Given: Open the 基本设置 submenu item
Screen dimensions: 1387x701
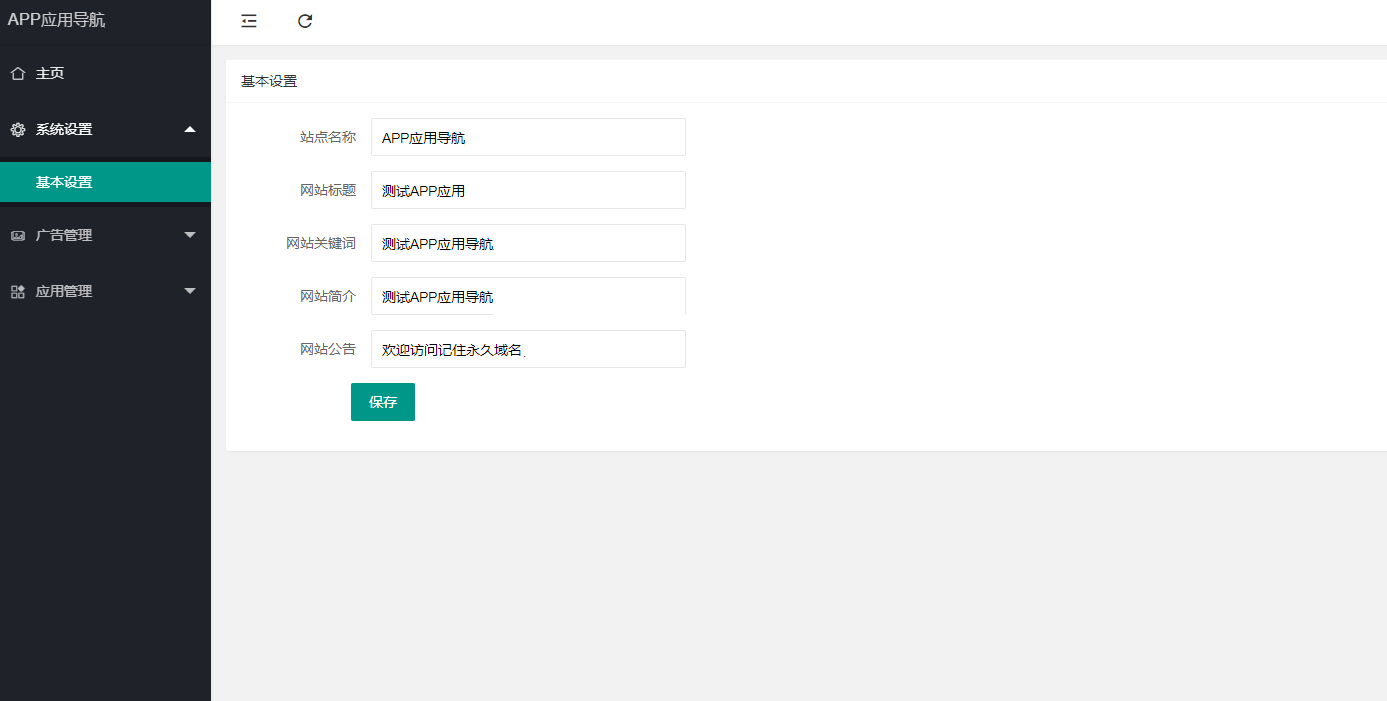Looking at the screenshot, I should [105, 182].
